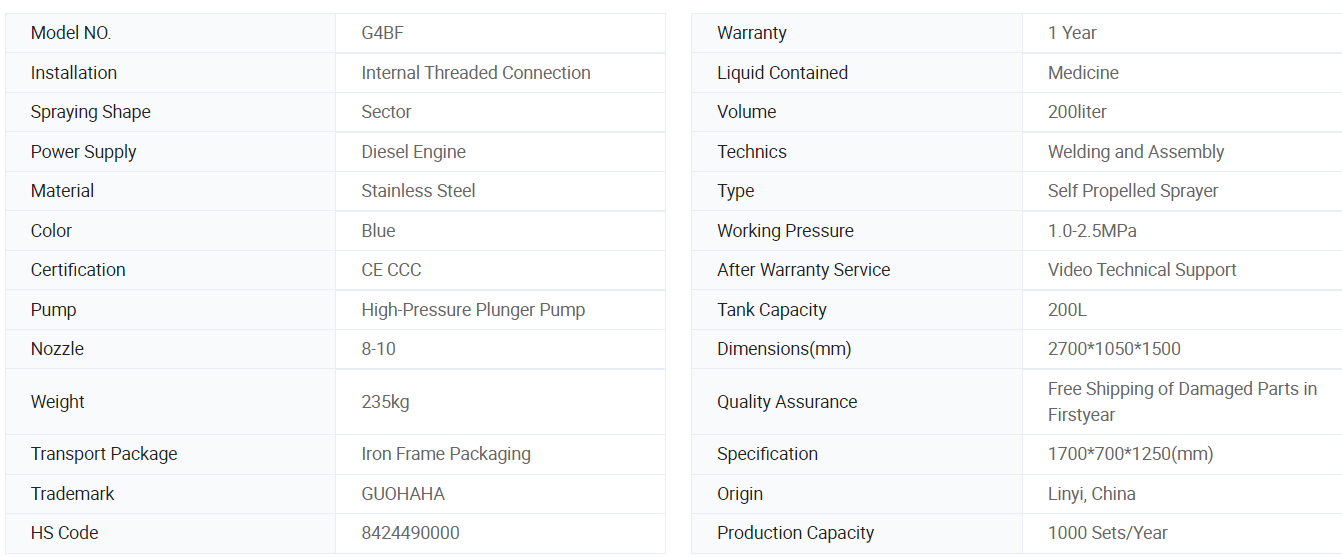Click the Diesel Engine power supply value
This screenshot has height=557, width=1342.
click(413, 152)
